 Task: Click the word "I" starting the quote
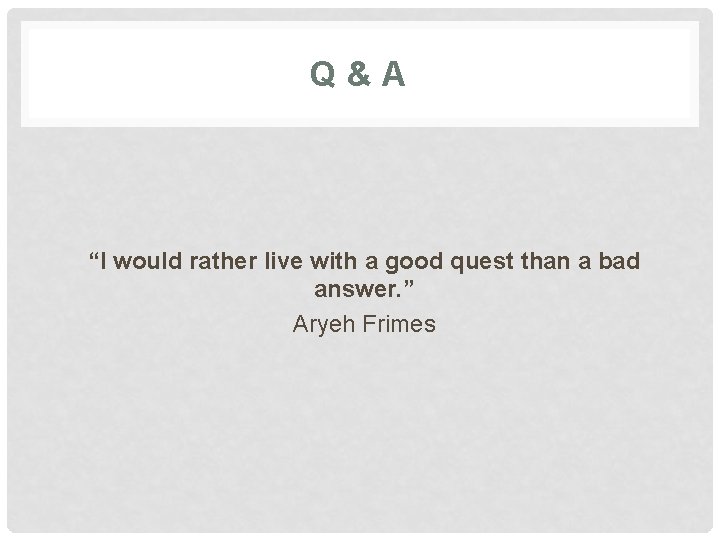pyautogui.click(x=104, y=262)
